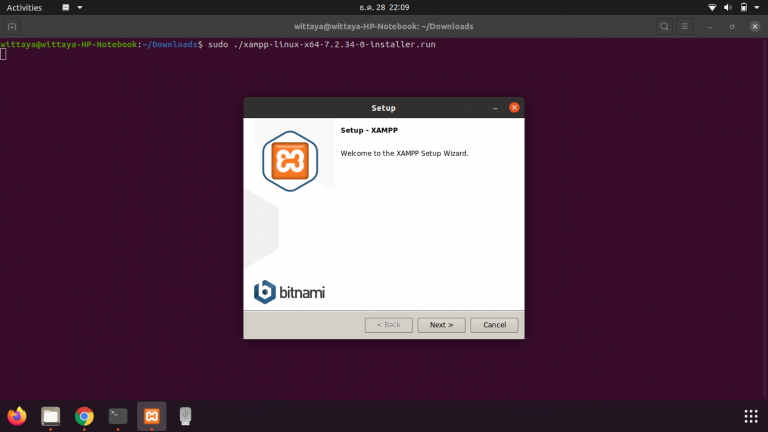Open app menu beside Activities
This screenshot has width=768, height=432.
coord(72,7)
